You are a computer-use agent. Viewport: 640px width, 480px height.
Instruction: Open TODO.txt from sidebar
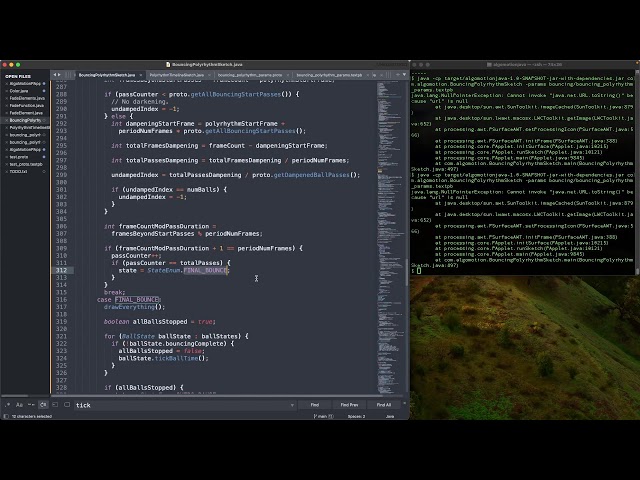[18, 172]
